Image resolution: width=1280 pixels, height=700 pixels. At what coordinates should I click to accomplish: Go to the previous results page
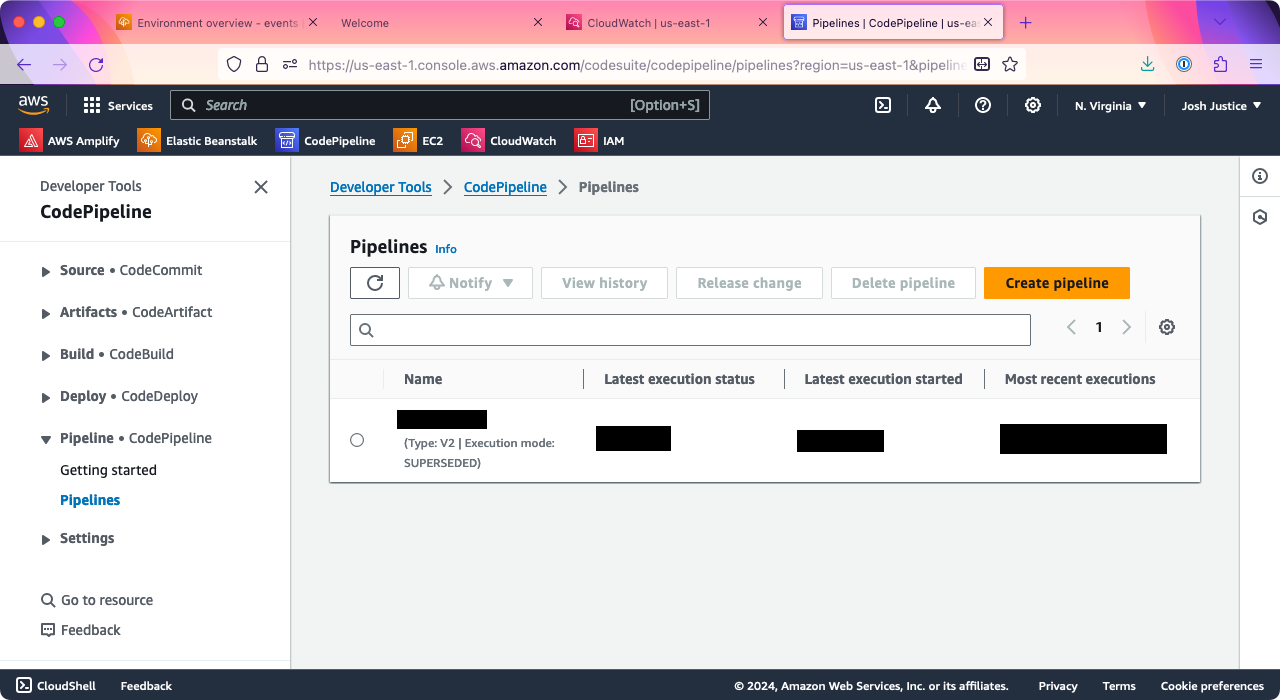tap(1071, 327)
